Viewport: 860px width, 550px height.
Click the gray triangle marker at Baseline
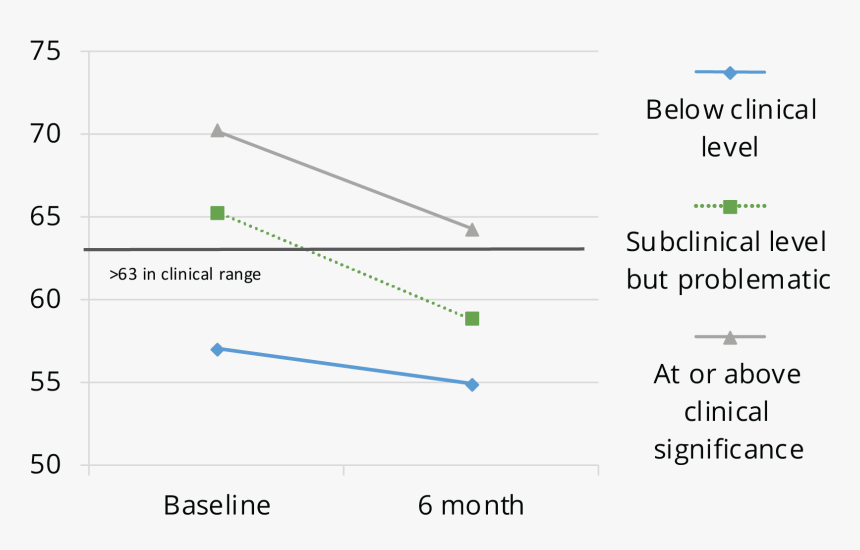point(217,130)
